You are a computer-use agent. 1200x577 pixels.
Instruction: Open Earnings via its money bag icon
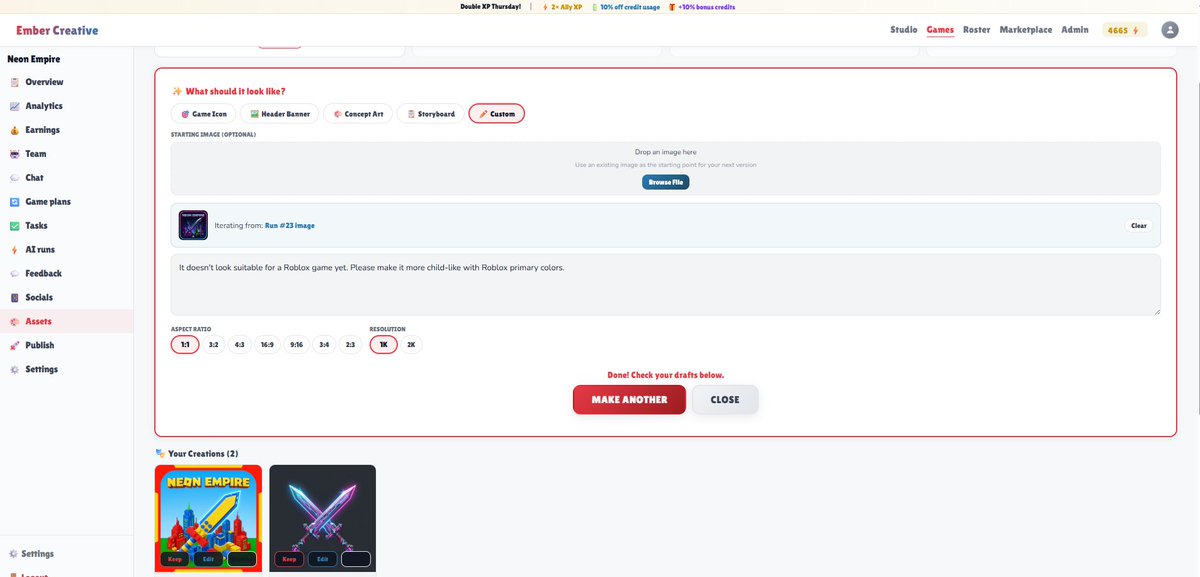15,130
